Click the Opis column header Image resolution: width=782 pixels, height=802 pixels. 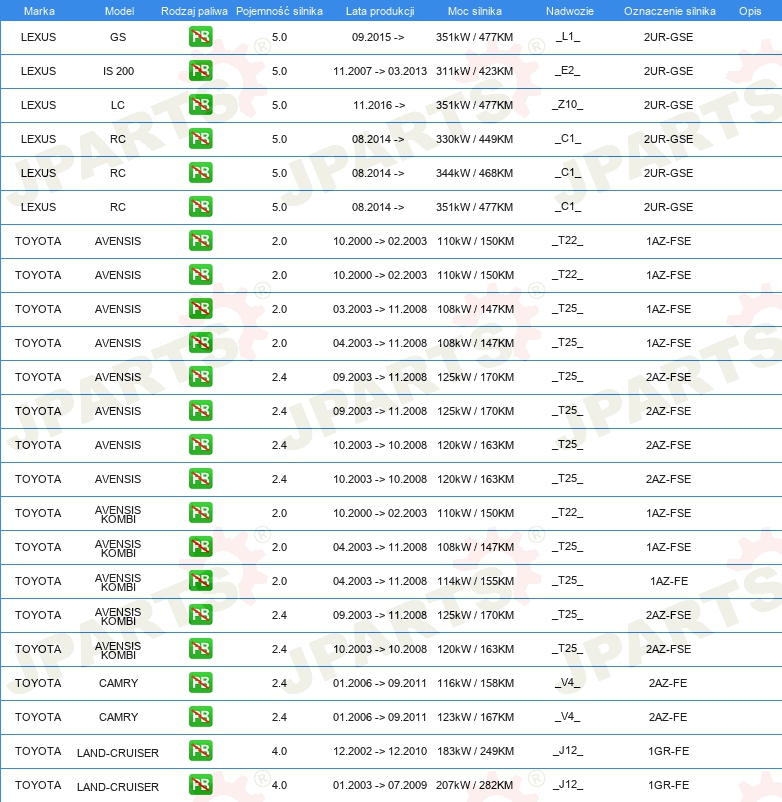[x=750, y=11]
